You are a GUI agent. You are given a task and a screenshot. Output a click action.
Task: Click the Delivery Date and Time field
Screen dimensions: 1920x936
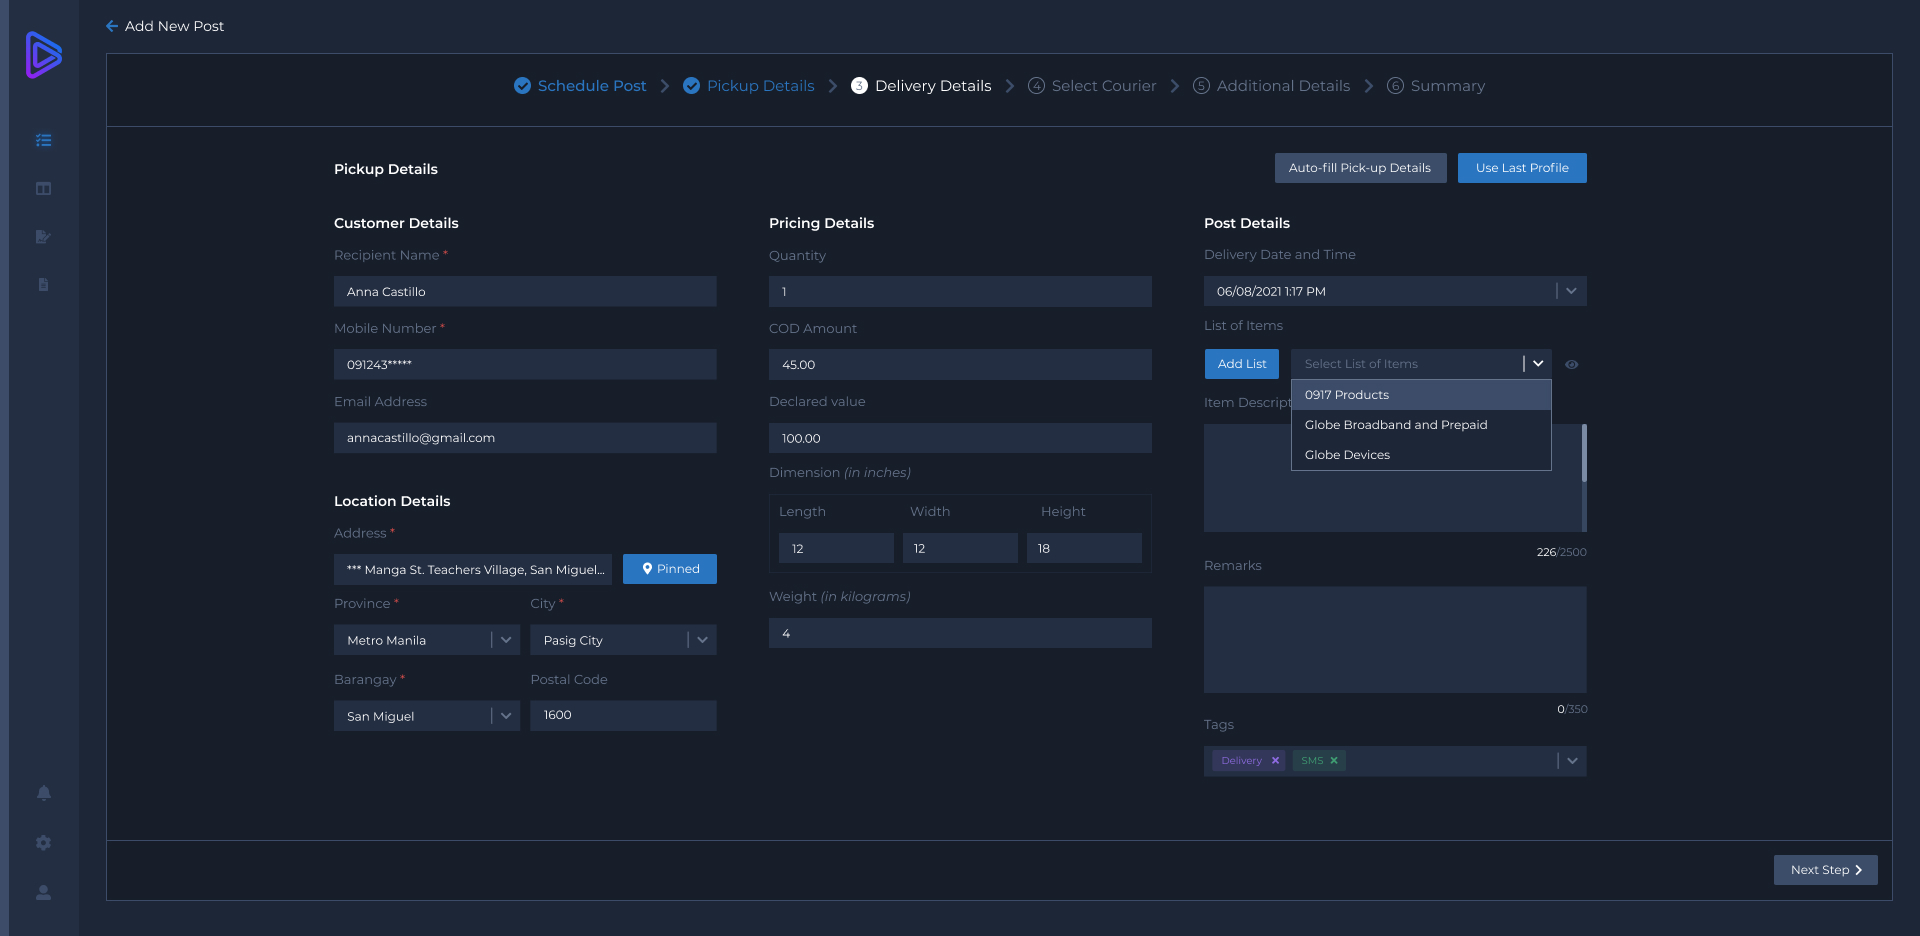(1395, 291)
